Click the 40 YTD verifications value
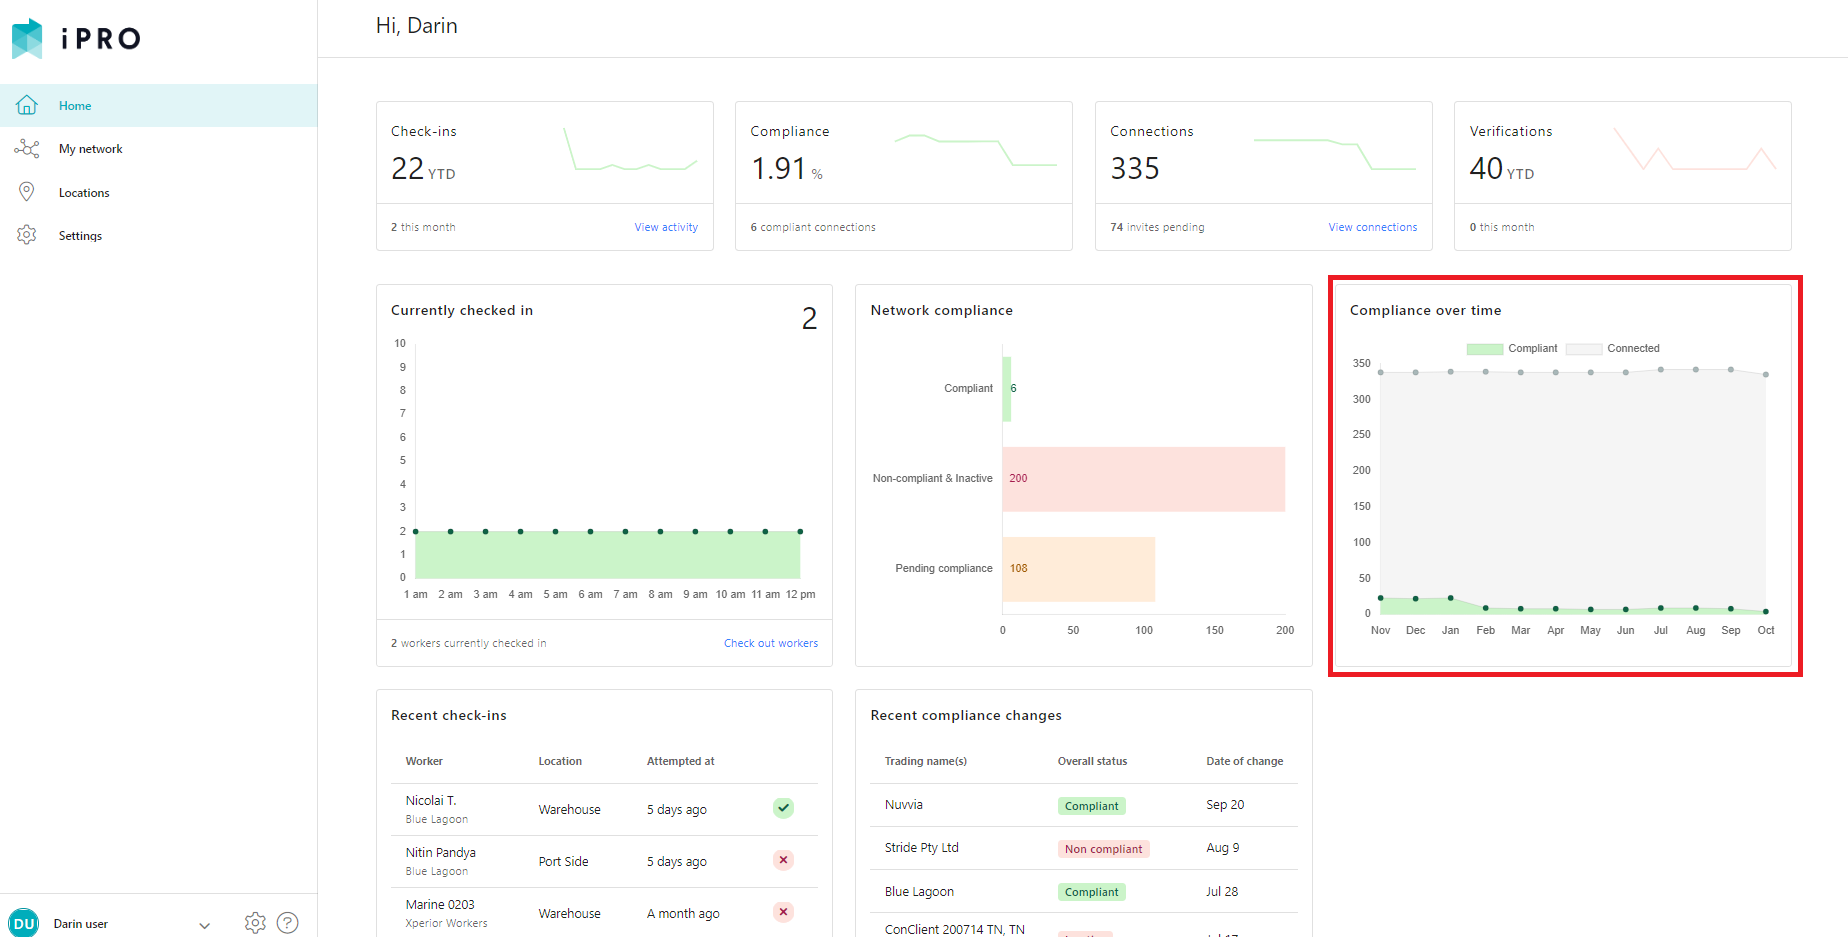 1502,169
